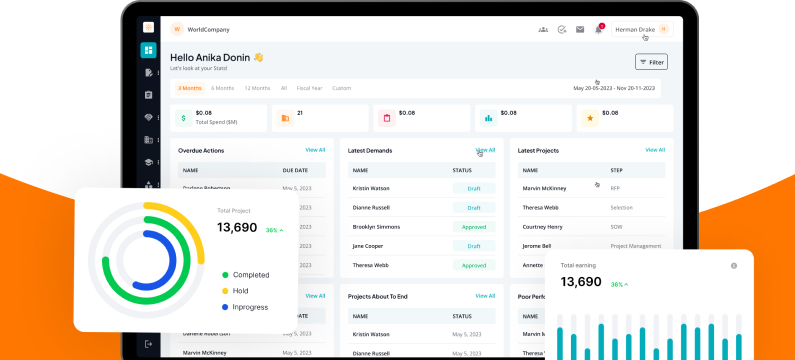Select the diamond sidebar icon
The width and height of the screenshot is (795, 360).
coord(148,117)
